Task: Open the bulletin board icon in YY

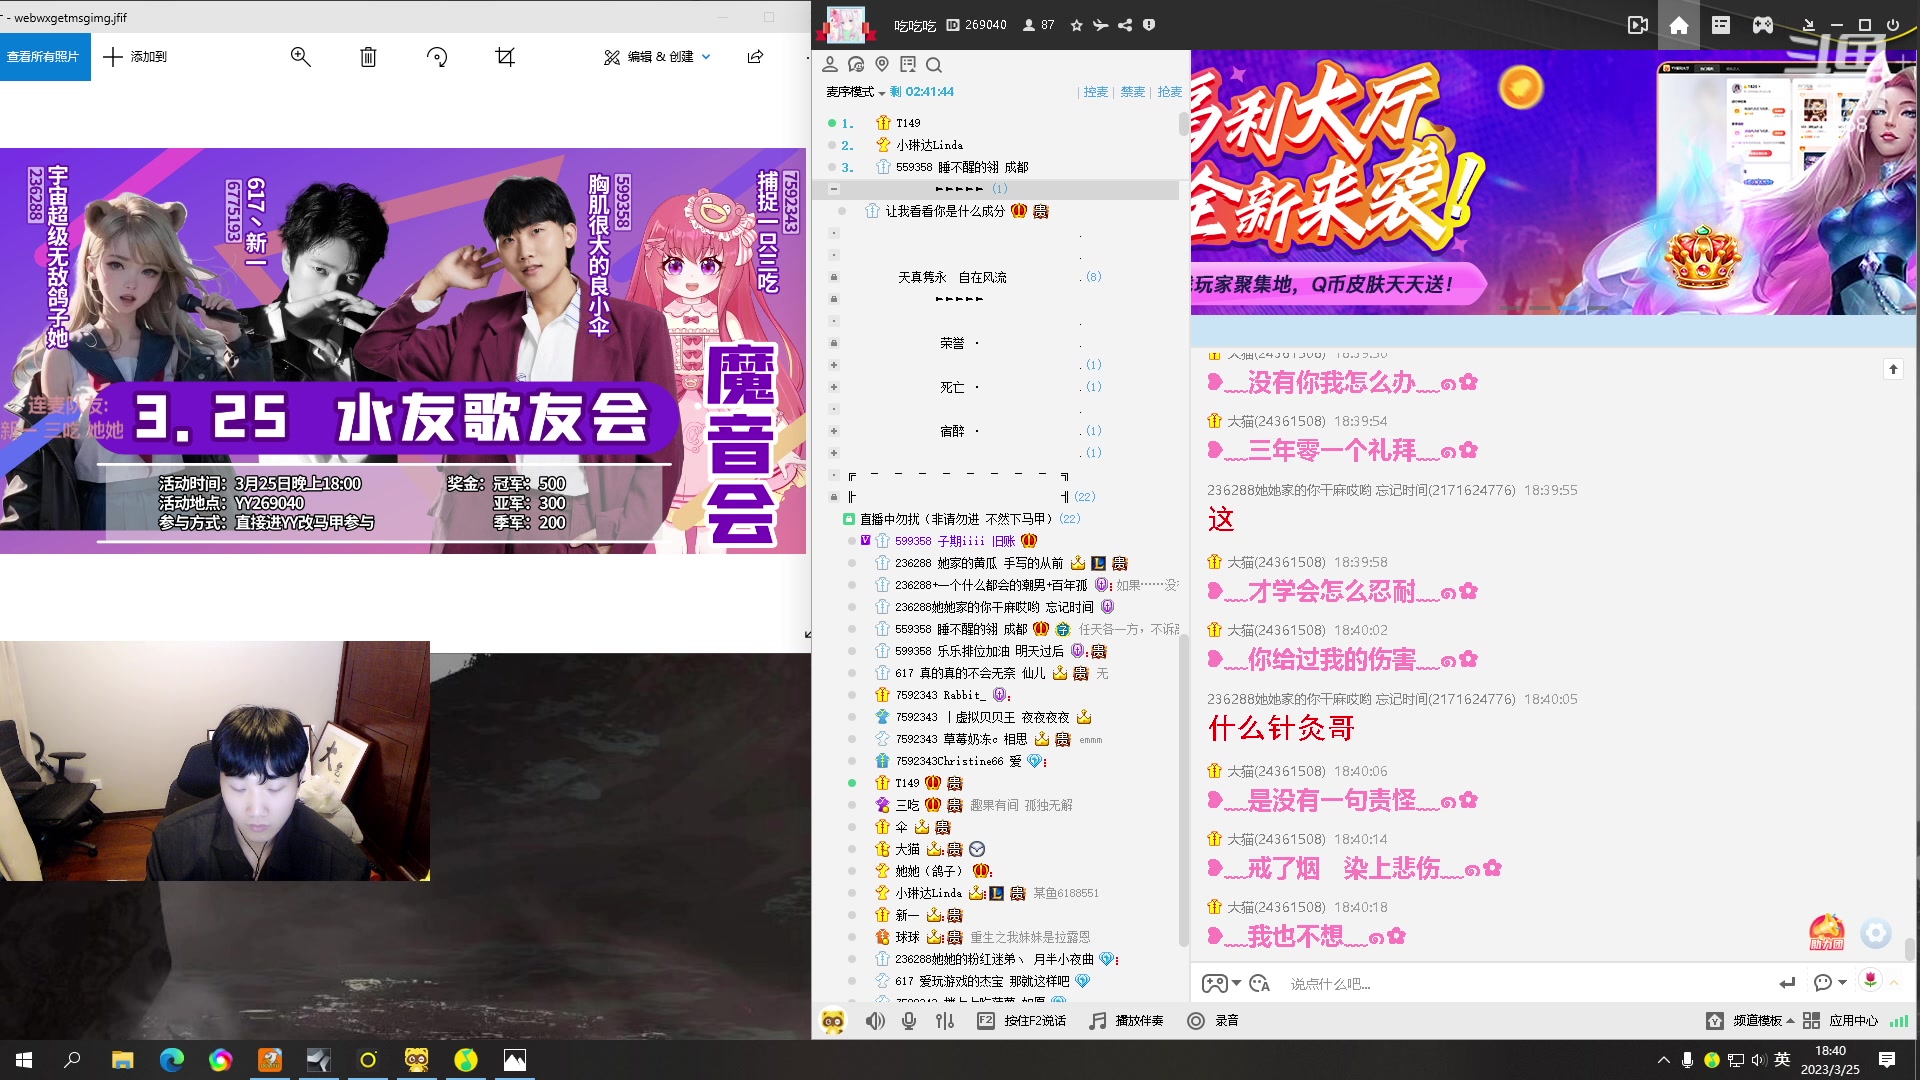Action: (908, 64)
